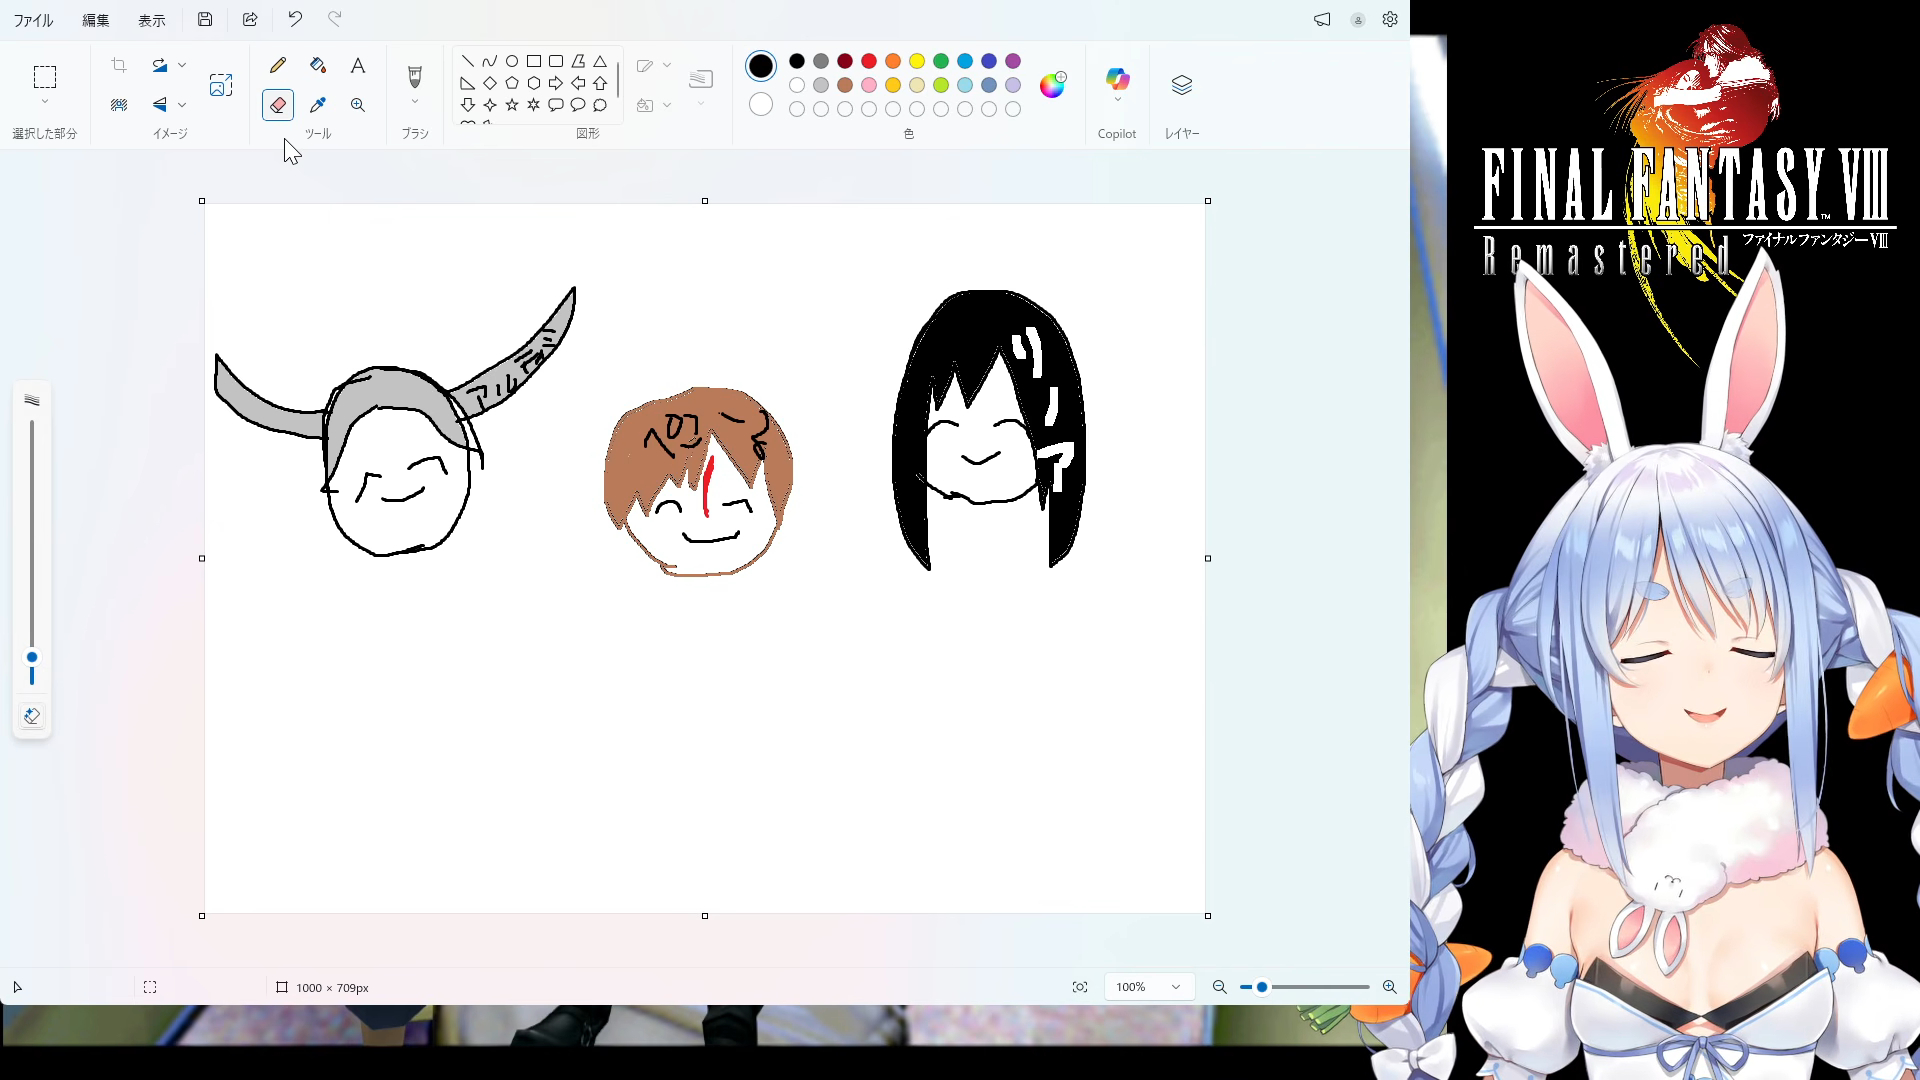Viewport: 1920px width, 1080px height.
Task: Expand the Brushes dropdown chevron
Action: point(414,101)
